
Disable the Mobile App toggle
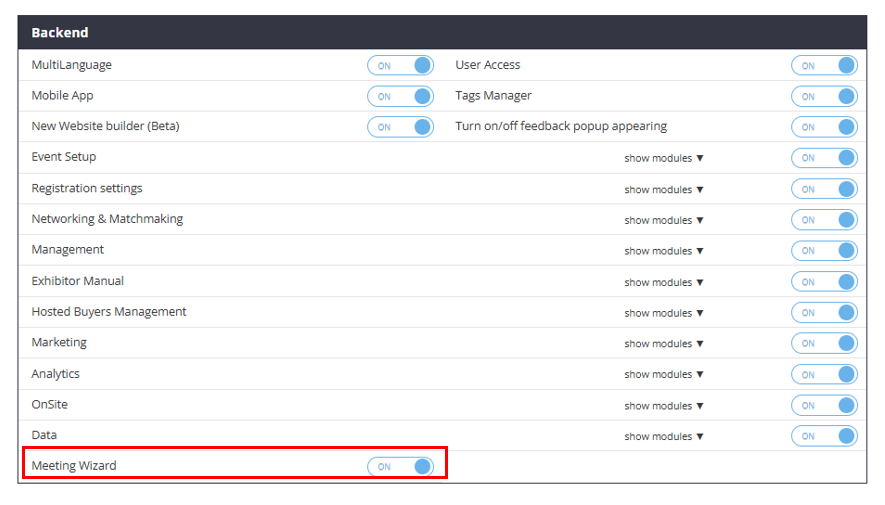(x=400, y=97)
